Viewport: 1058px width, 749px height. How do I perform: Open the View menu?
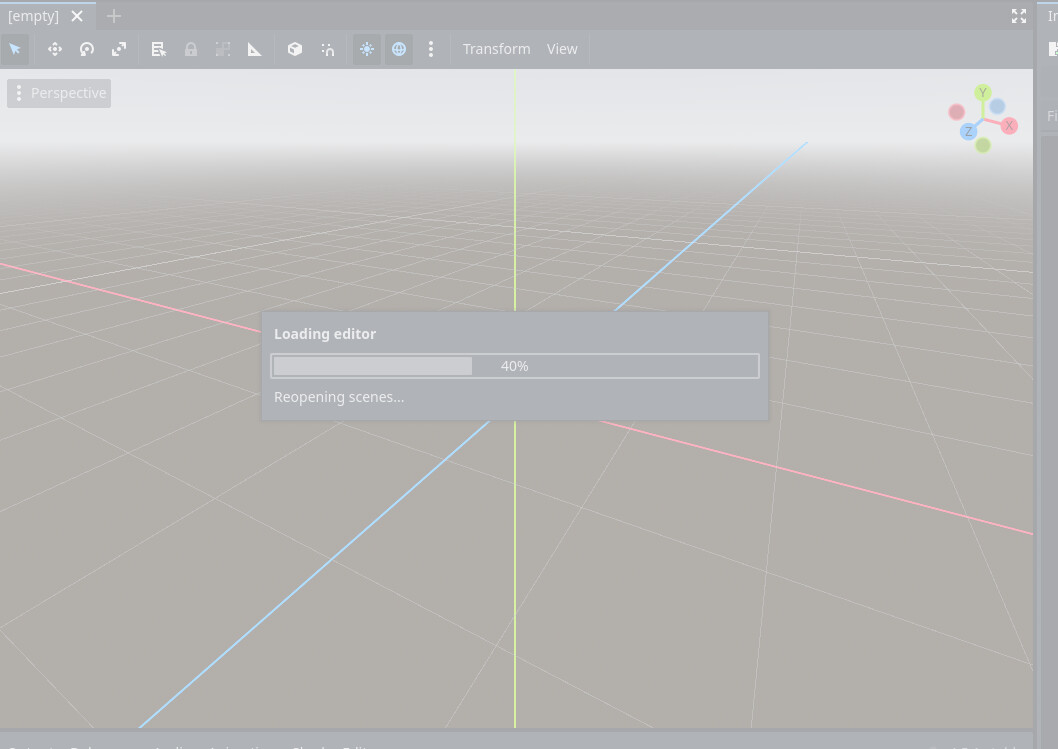[x=562, y=49]
